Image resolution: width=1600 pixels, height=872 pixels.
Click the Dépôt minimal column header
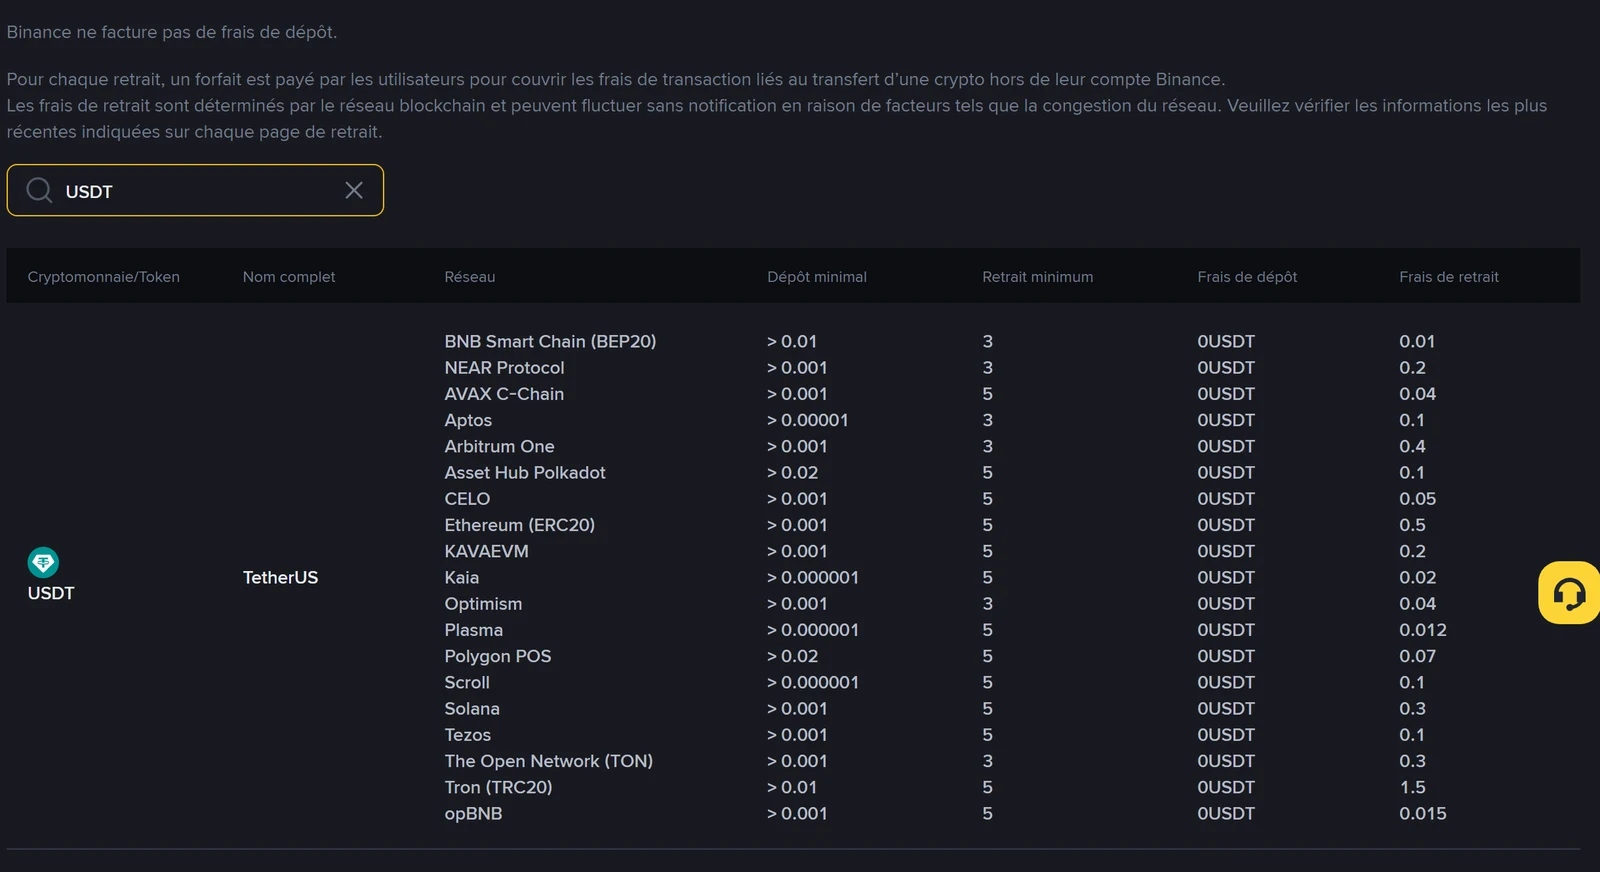tap(817, 277)
